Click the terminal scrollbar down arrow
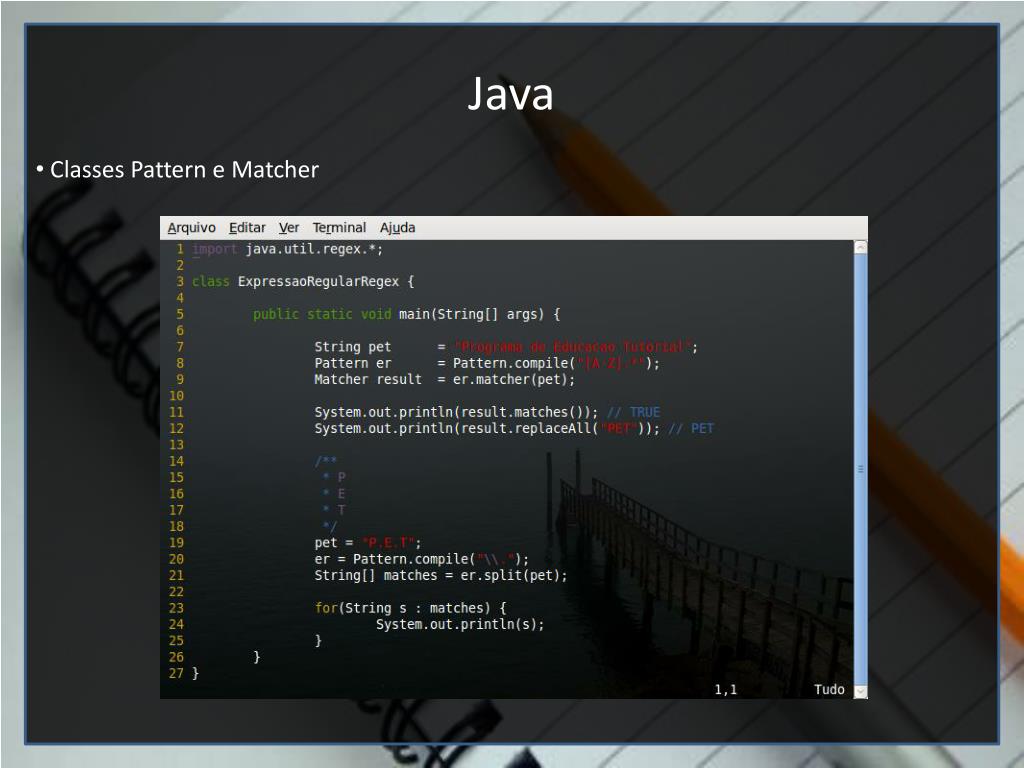Image resolution: width=1024 pixels, height=768 pixels. click(x=860, y=690)
